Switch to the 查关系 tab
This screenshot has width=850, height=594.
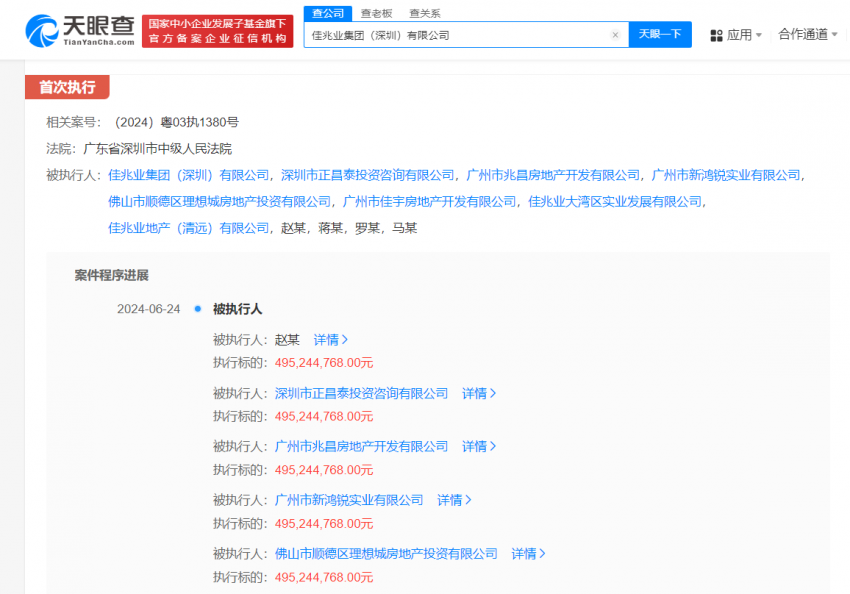[x=424, y=14]
